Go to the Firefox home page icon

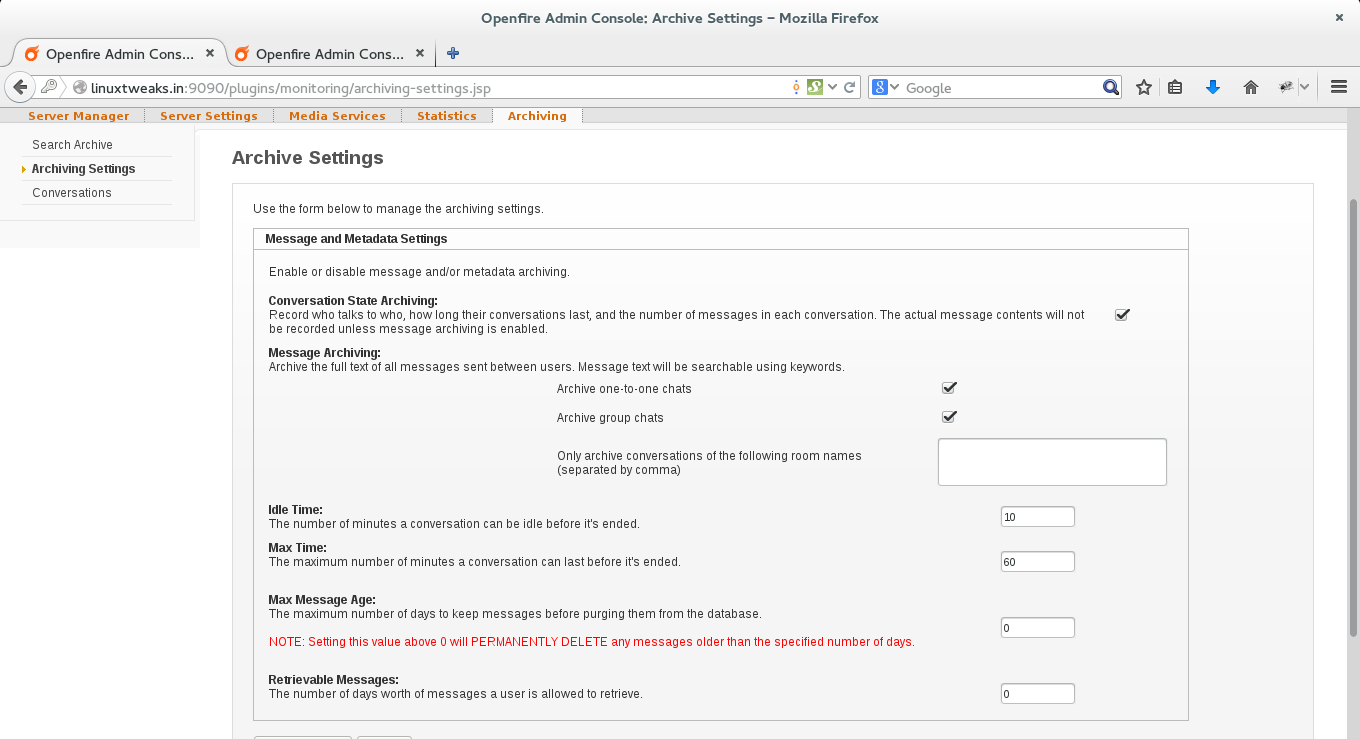tap(1250, 87)
